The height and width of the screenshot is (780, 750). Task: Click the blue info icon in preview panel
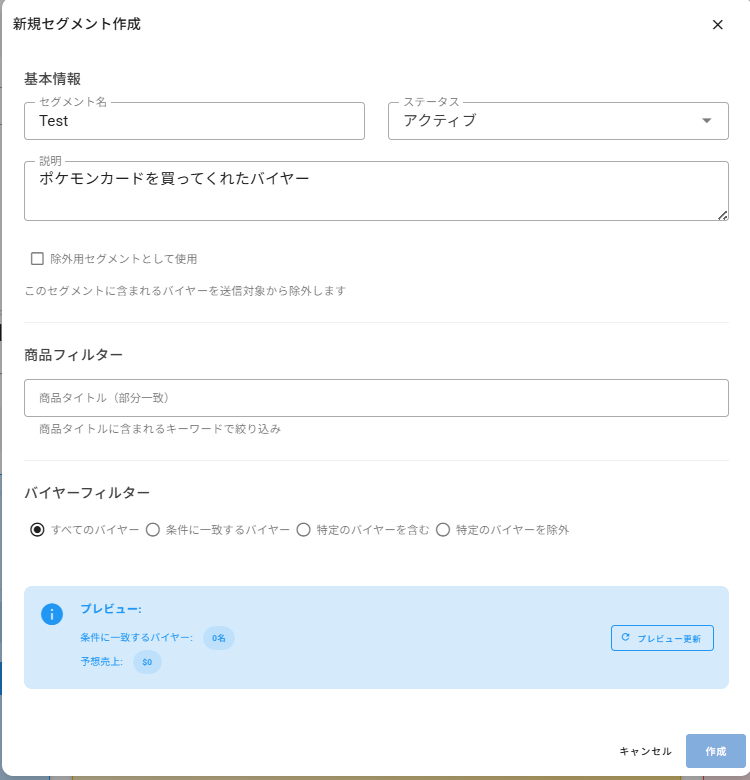click(x=52, y=614)
